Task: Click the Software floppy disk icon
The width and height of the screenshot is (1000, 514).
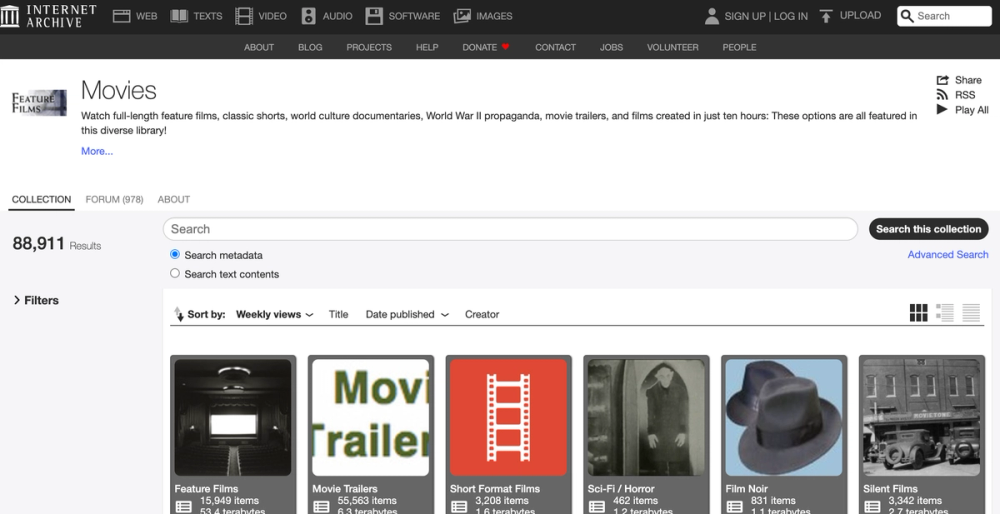Action: (374, 16)
